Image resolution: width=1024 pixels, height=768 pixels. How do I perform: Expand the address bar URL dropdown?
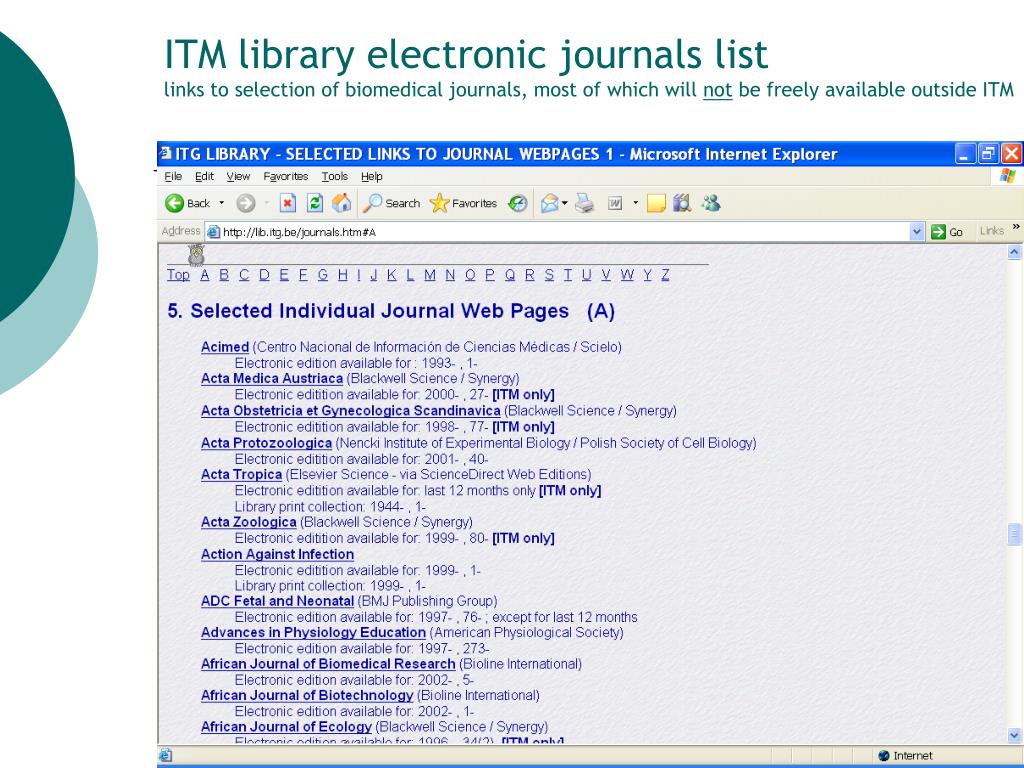click(x=917, y=232)
